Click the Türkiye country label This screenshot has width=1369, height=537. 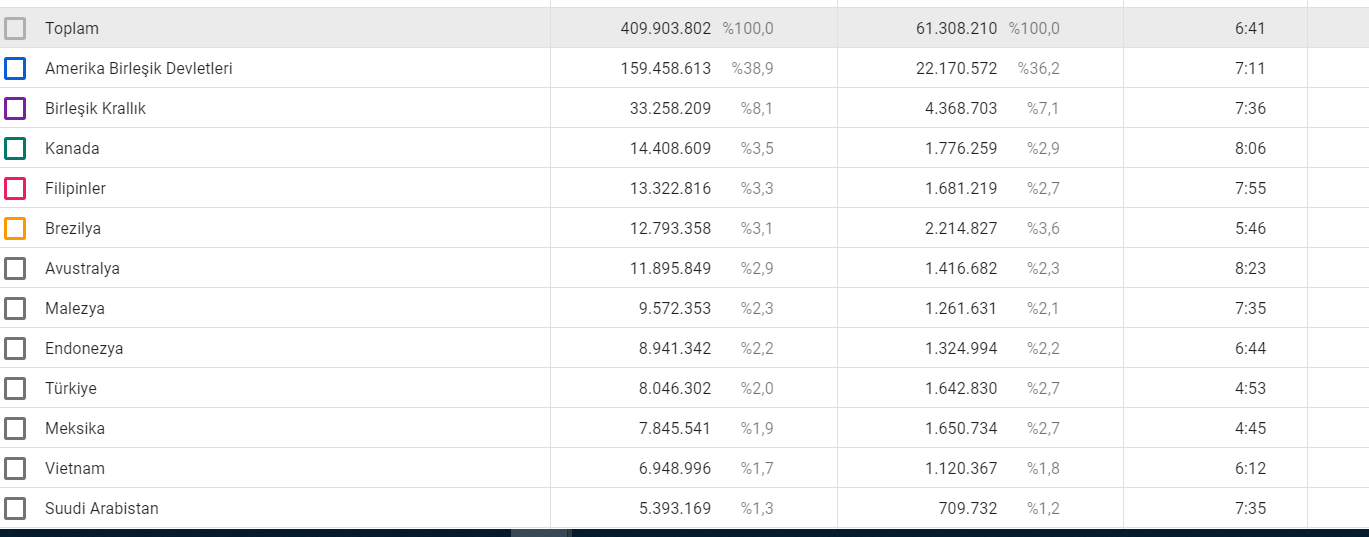tap(71, 389)
